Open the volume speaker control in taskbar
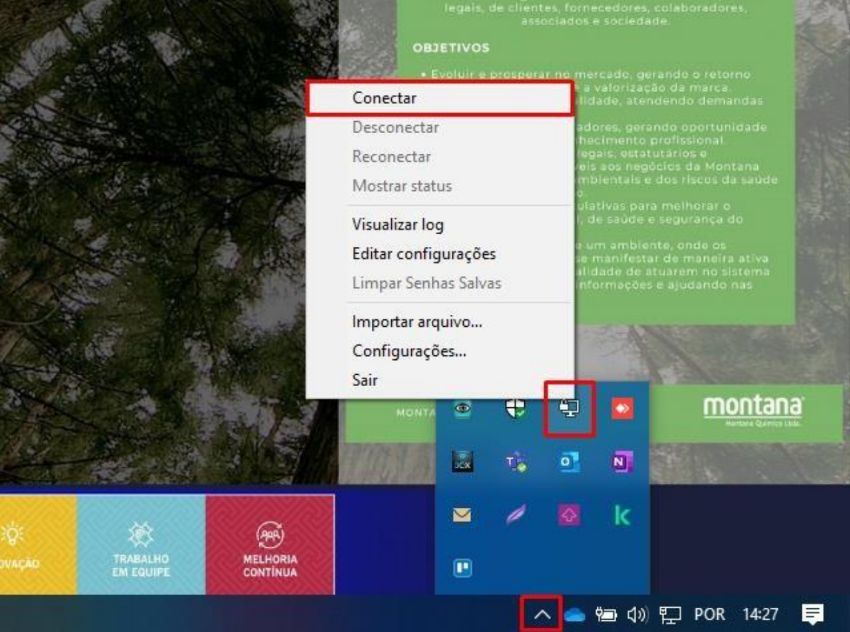This screenshot has width=850, height=632. pos(636,614)
